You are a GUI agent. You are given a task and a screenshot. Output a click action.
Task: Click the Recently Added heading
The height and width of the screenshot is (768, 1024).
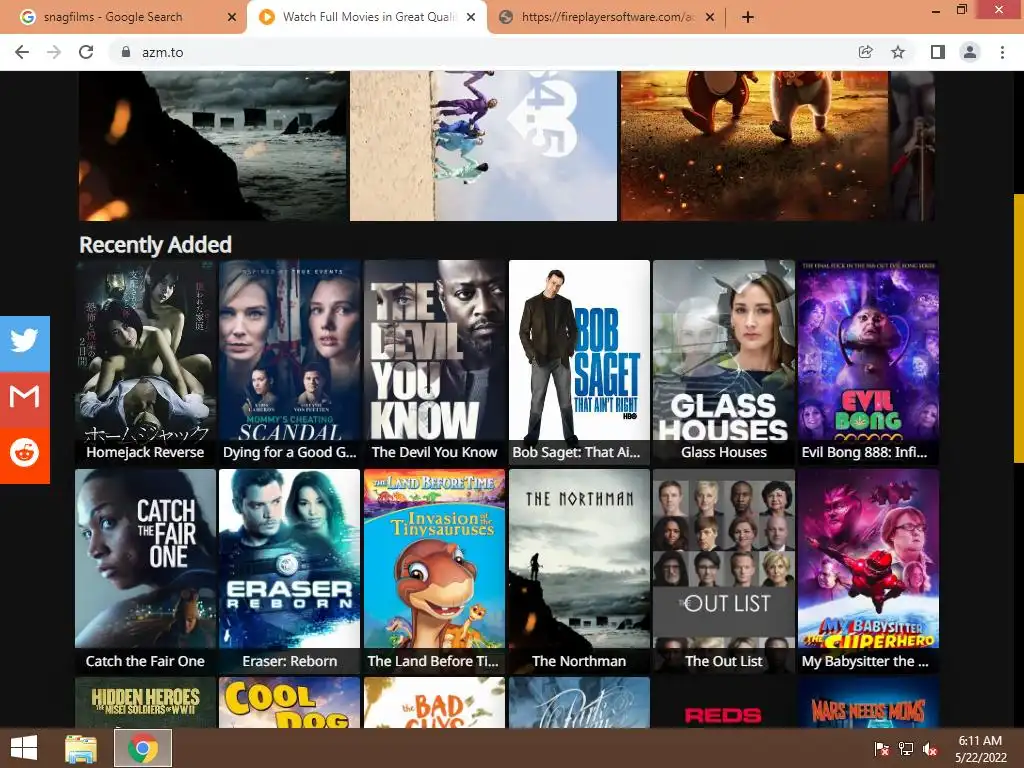155,244
